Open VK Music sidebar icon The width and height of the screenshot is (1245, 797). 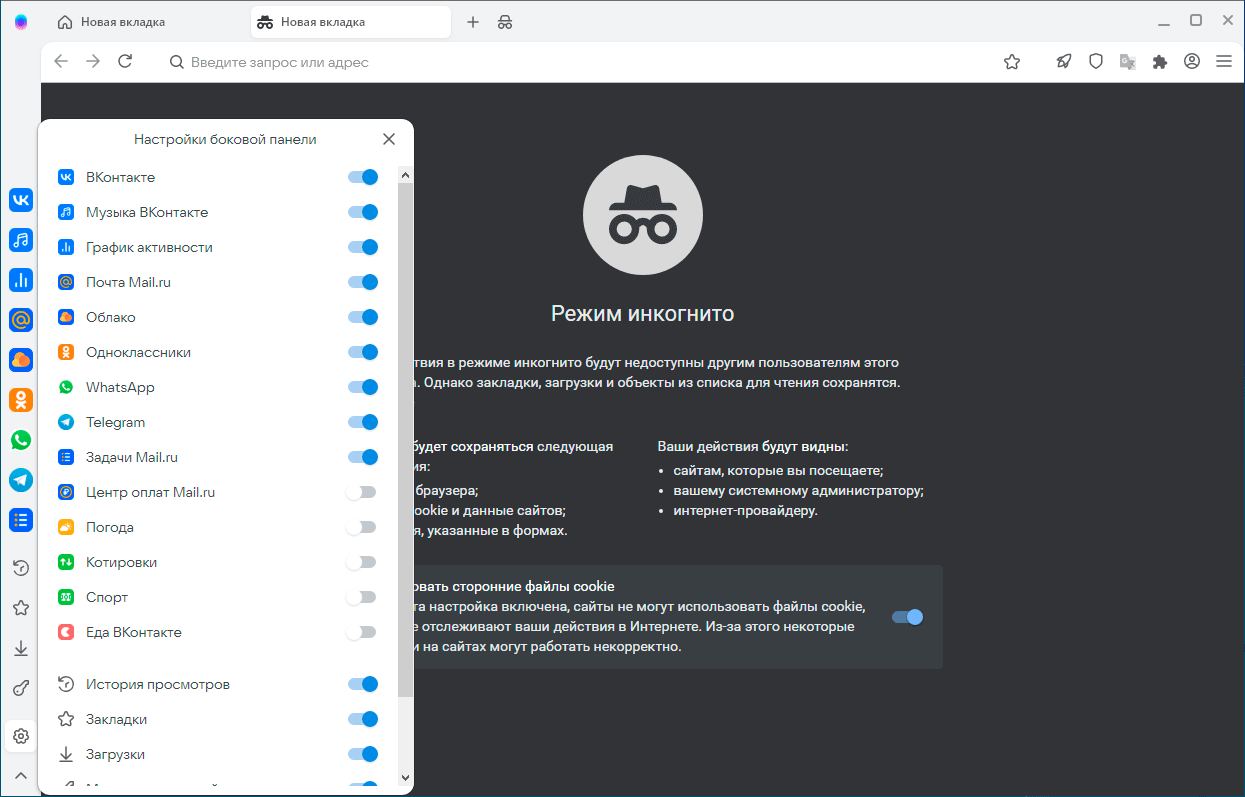pyautogui.click(x=21, y=240)
